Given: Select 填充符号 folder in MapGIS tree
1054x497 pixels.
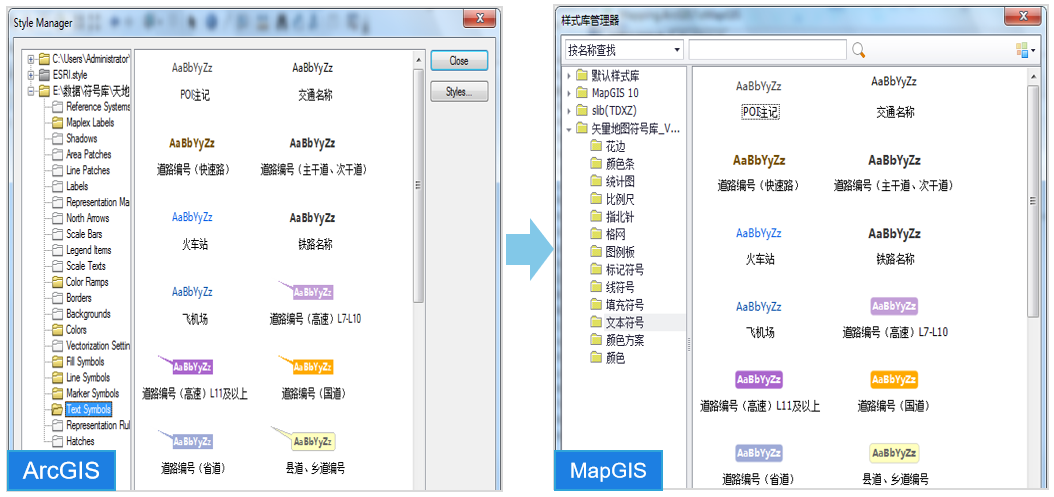Looking at the screenshot, I should pos(617,305).
